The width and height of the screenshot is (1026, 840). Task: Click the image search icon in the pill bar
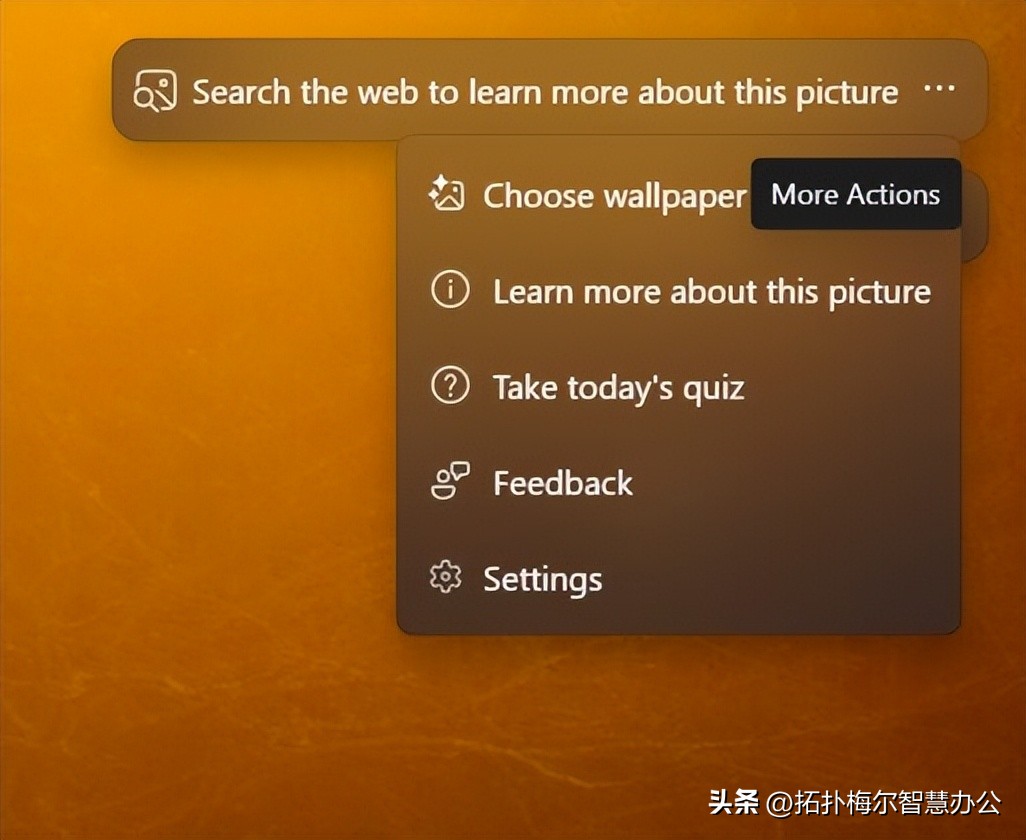click(155, 91)
